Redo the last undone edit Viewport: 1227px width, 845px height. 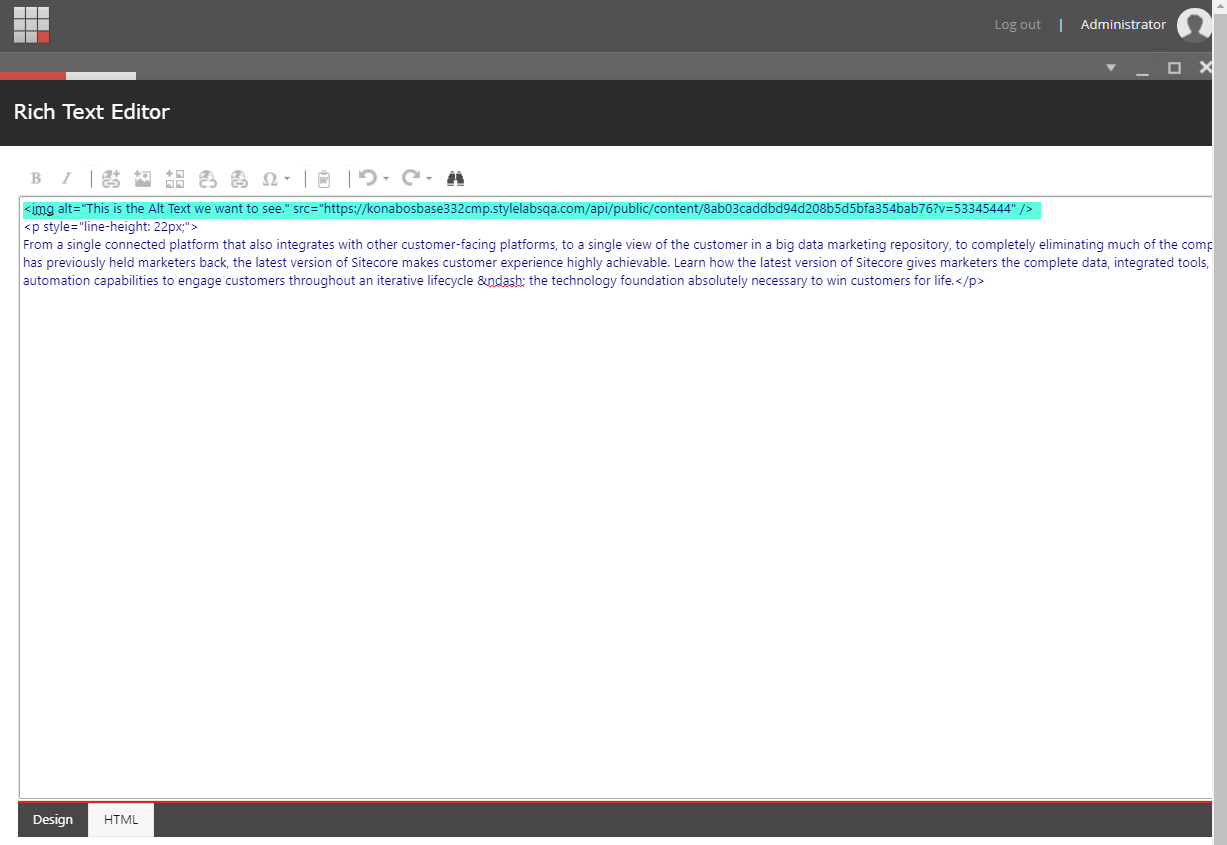coord(411,178)
